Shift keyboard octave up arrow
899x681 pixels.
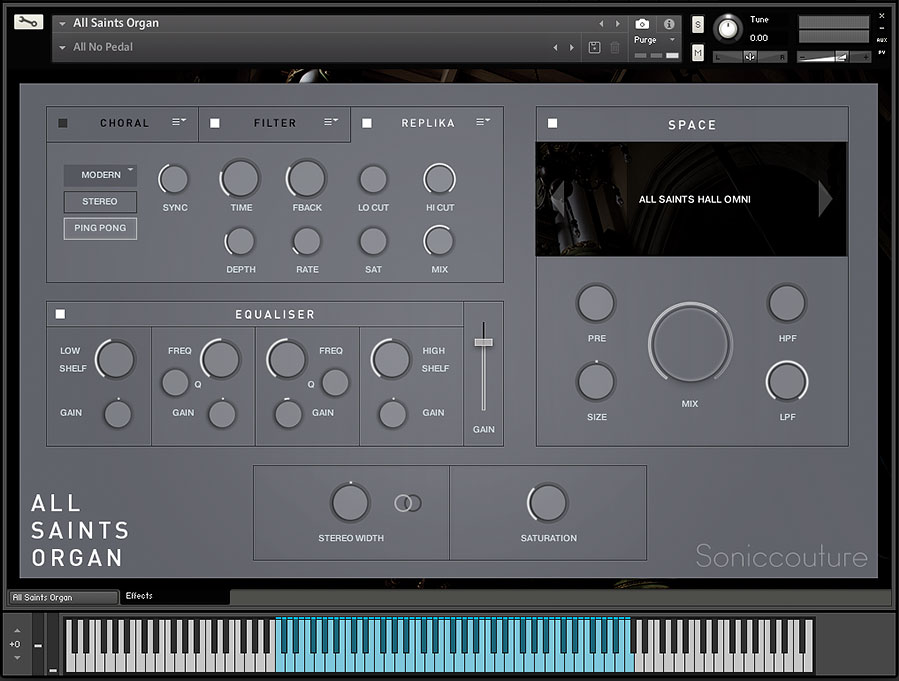pyautogui.click(x=17, y=631)
